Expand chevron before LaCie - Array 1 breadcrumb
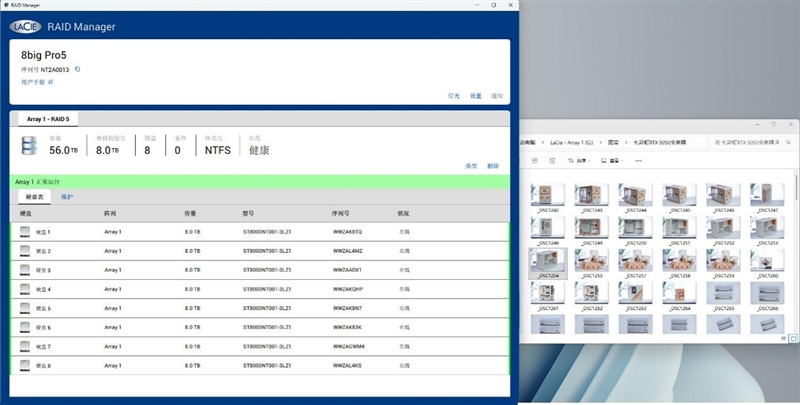 pos(543,142)
